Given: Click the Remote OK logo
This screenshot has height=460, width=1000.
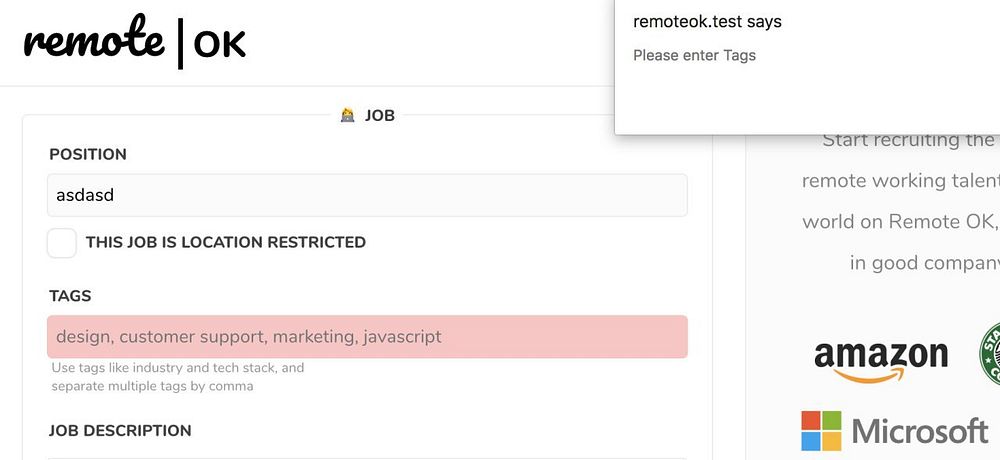Looking at the screenshot, I should [135, 41].
